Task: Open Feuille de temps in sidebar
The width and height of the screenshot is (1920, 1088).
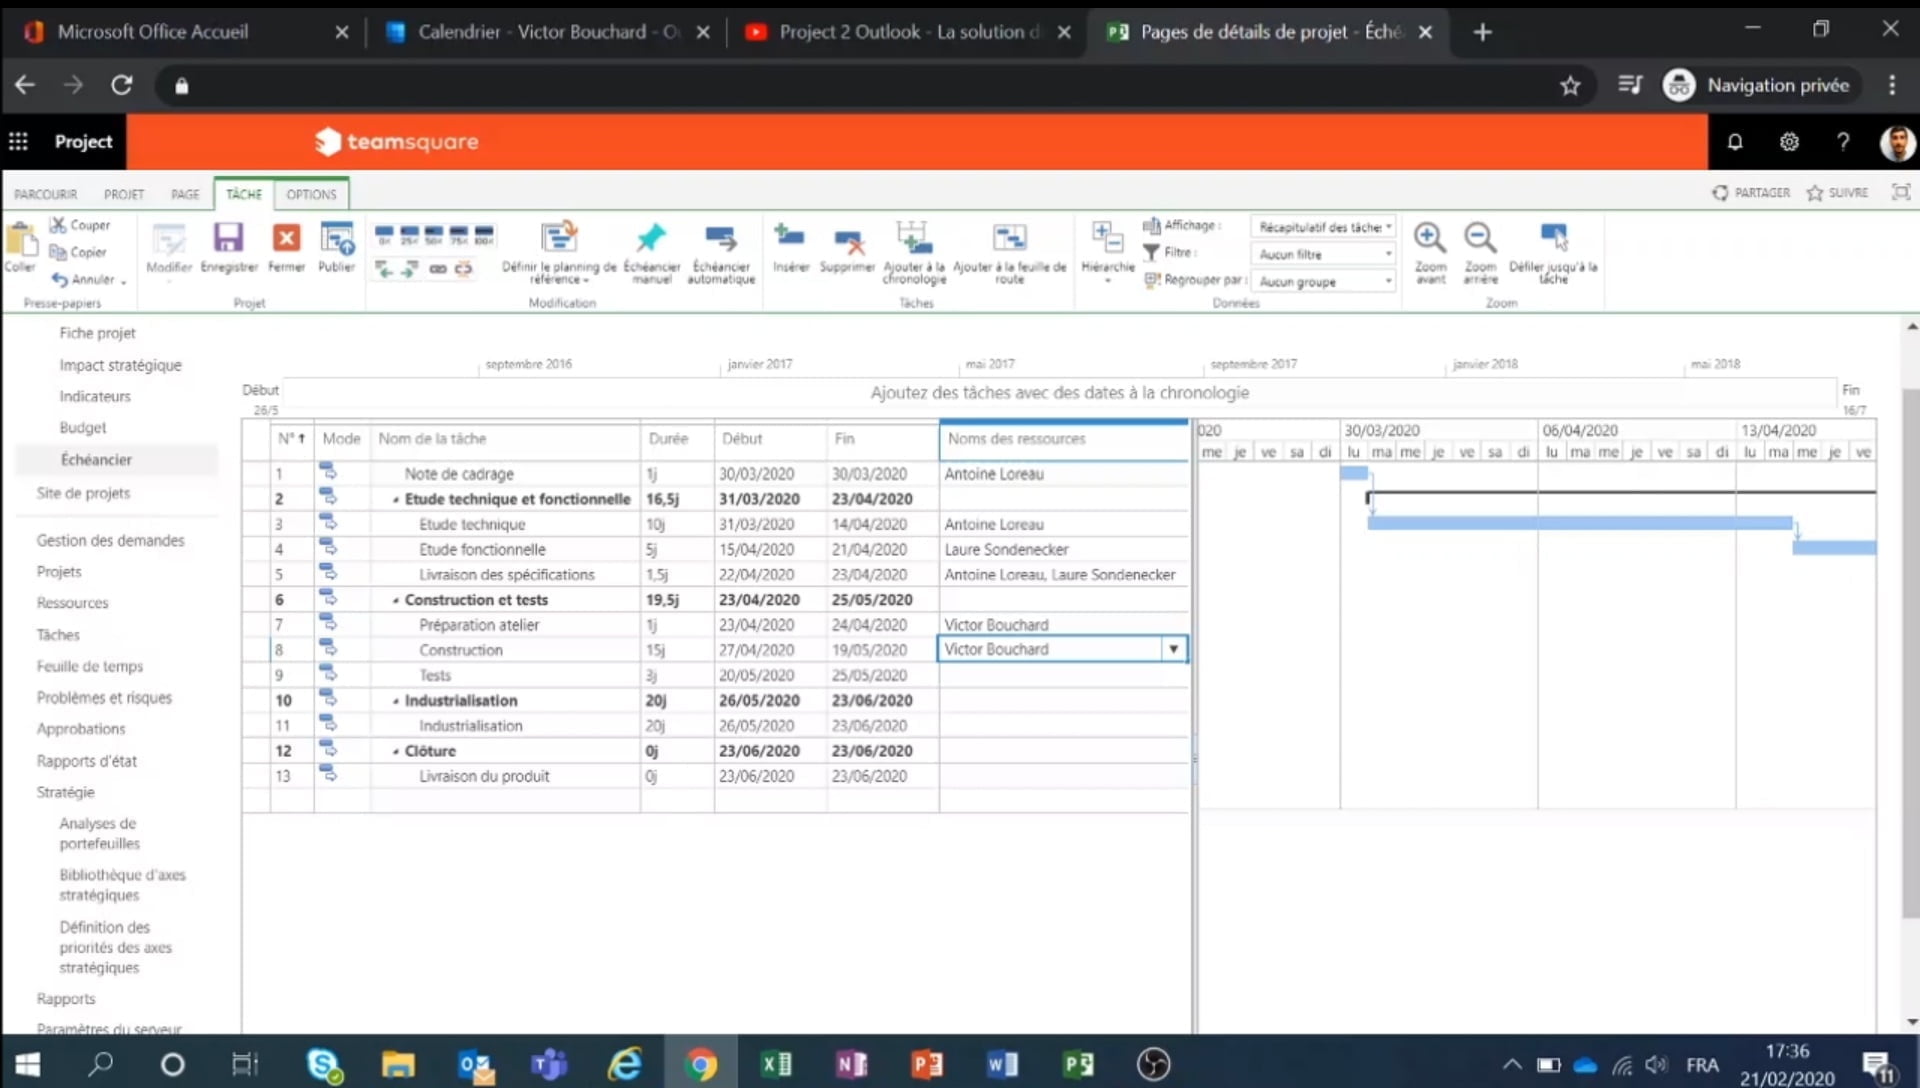Action: [x=90, y=666]
